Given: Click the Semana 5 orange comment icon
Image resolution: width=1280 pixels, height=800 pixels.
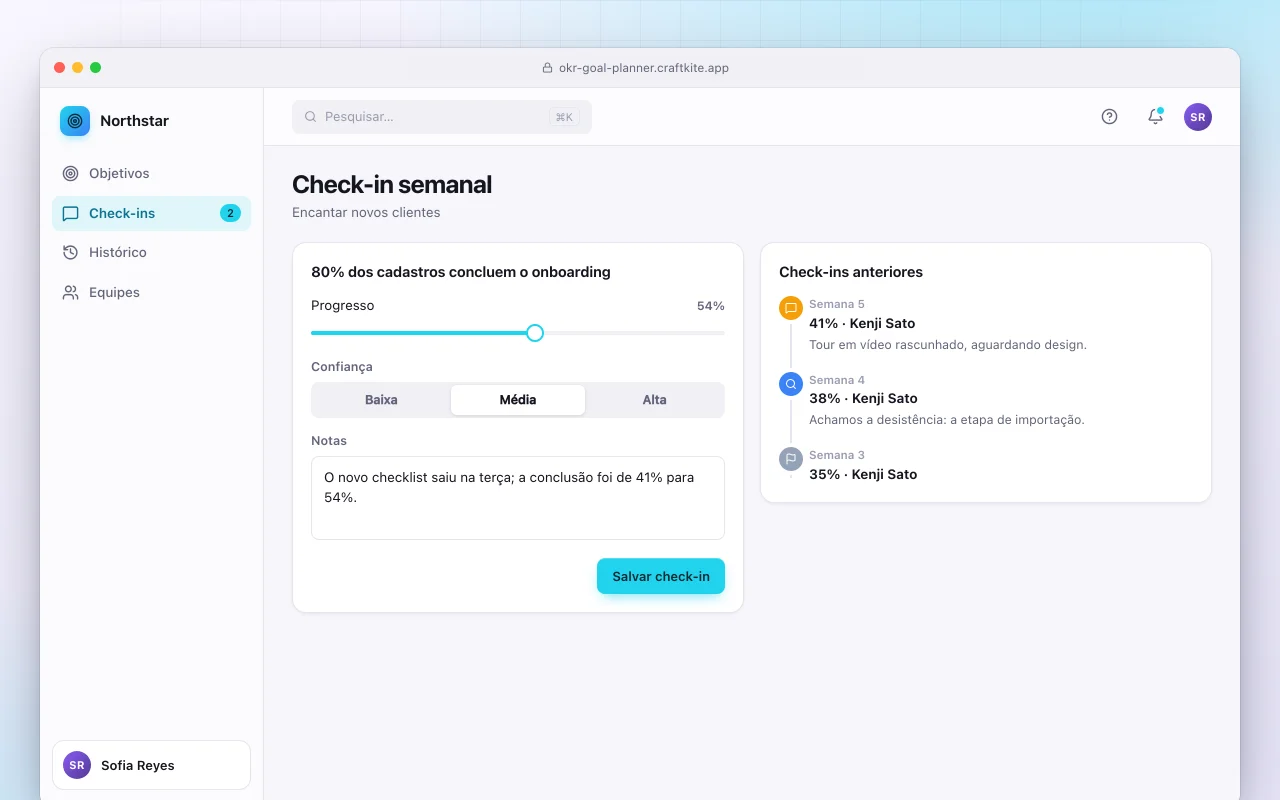Looking at the screenshot, I should point(791,308).
